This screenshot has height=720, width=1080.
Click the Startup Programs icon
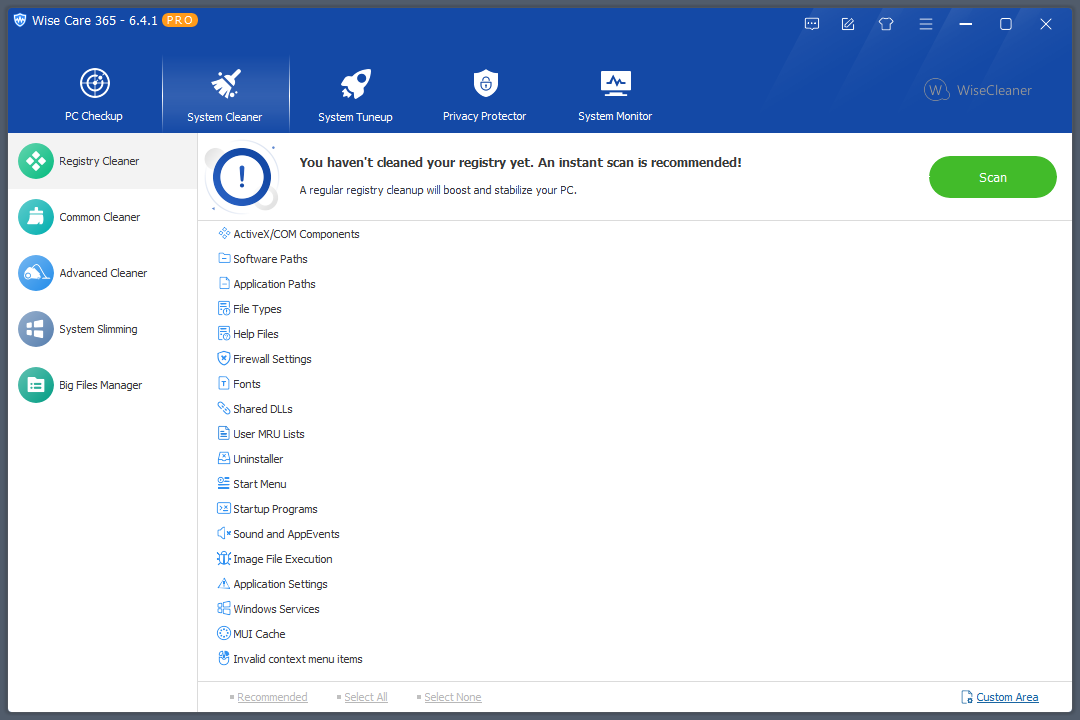(224, 508)
